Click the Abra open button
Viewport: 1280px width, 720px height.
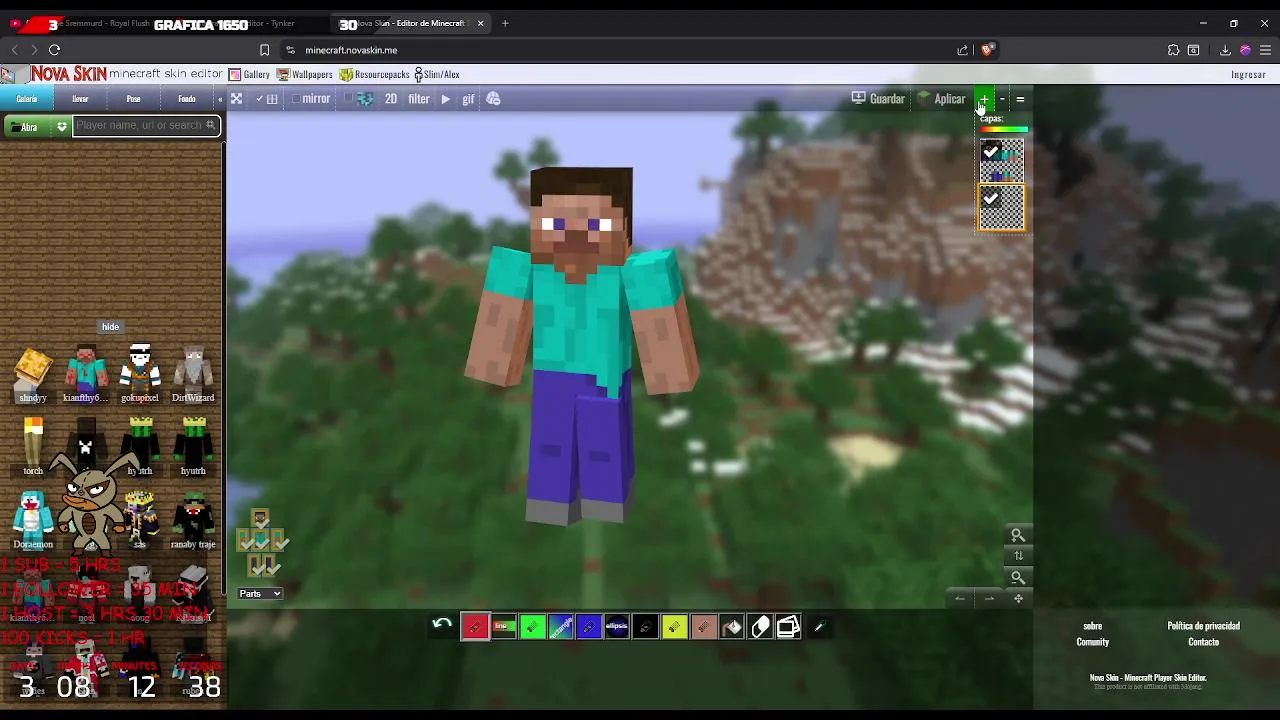click(28, 126)
